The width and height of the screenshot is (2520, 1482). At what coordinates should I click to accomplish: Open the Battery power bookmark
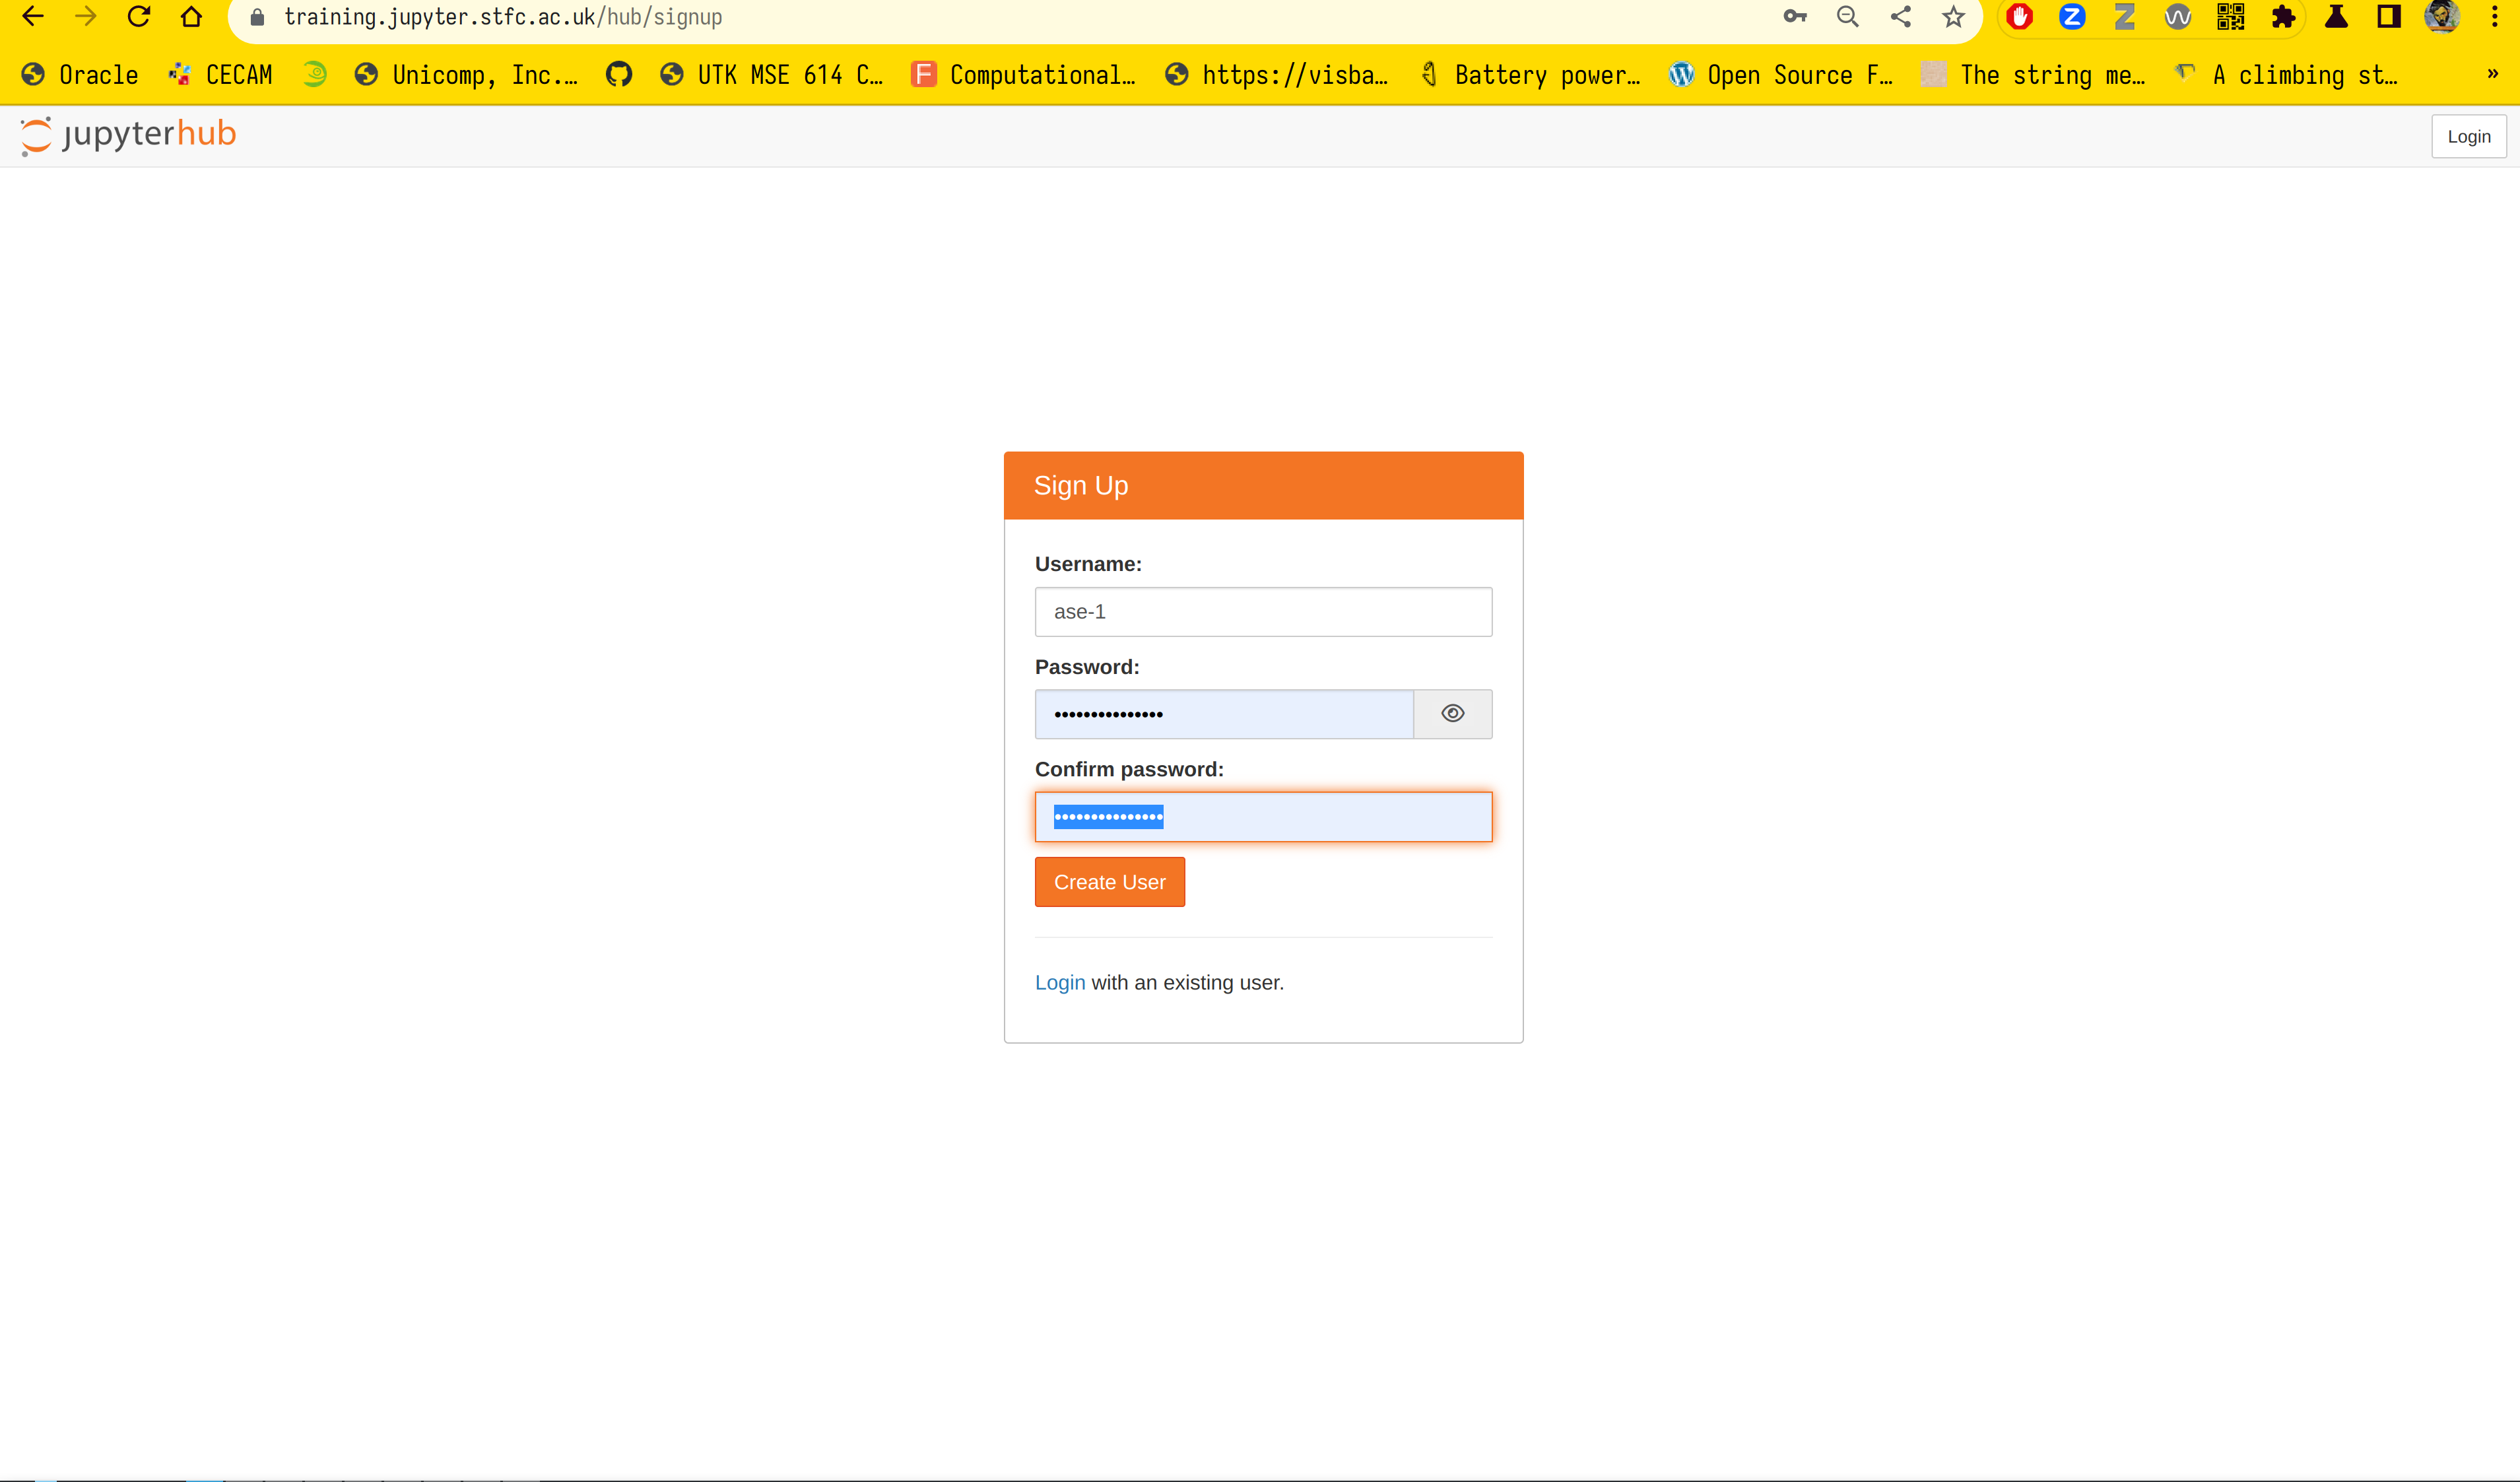pos(1530,75)
